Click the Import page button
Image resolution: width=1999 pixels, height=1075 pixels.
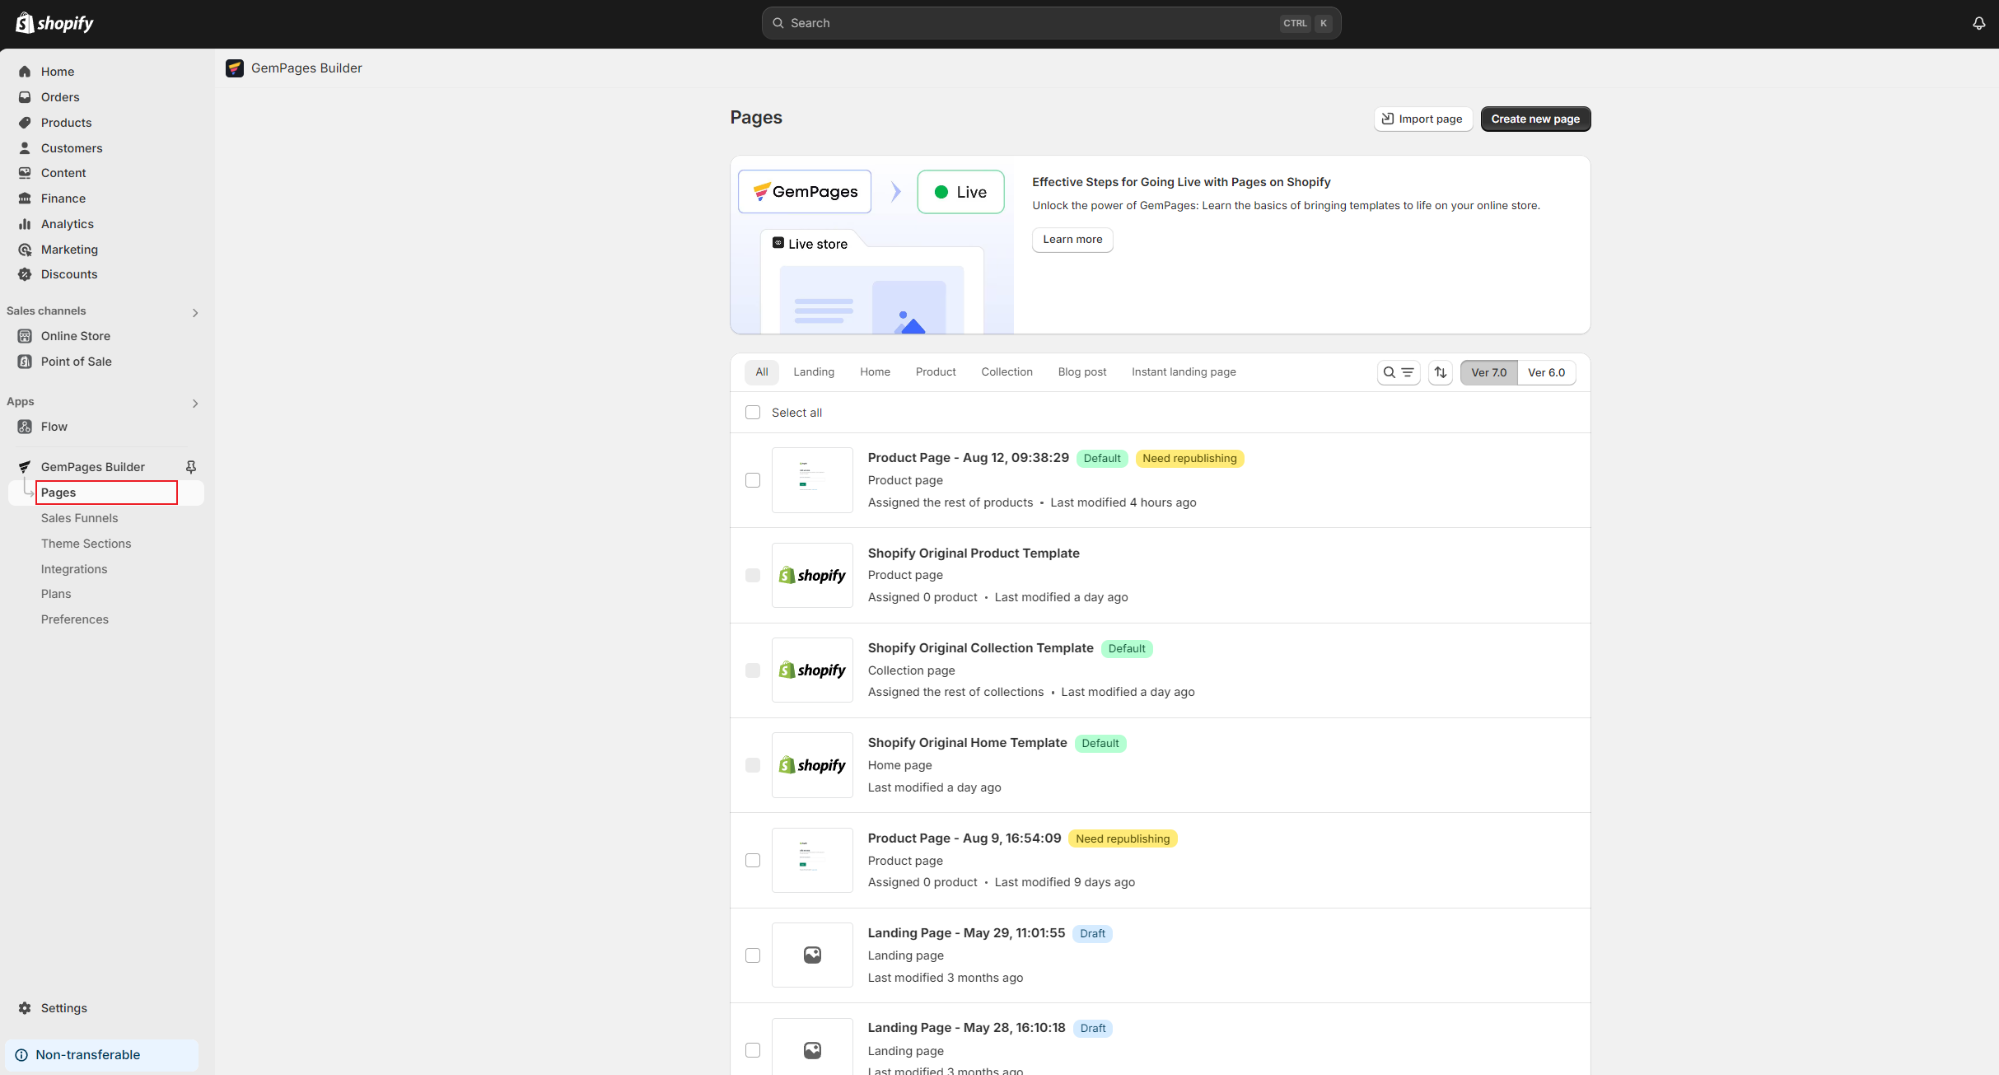coord(1422,119)
